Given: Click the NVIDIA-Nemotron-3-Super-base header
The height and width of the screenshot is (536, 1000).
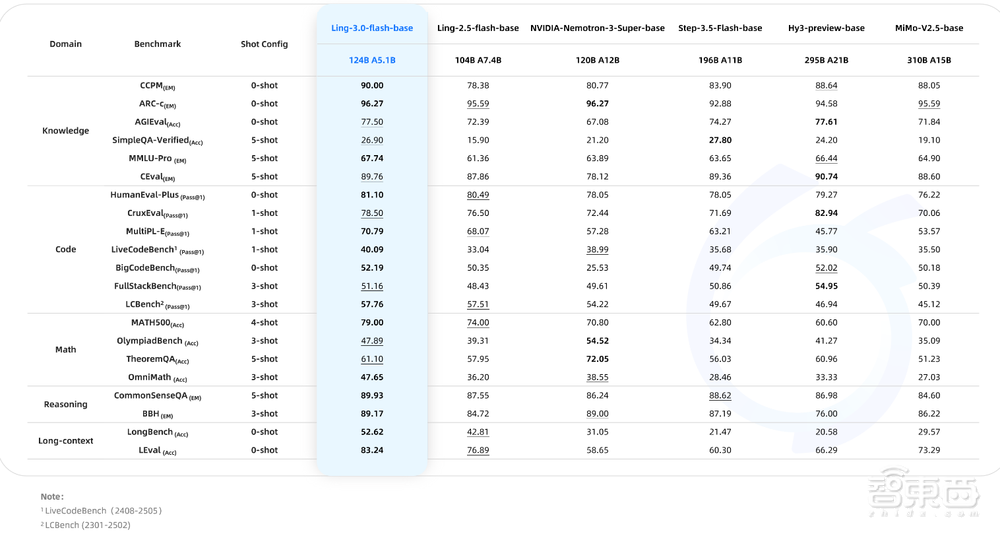Looking at the screenshot, I should pyautogui.click(x=597, y=28).
